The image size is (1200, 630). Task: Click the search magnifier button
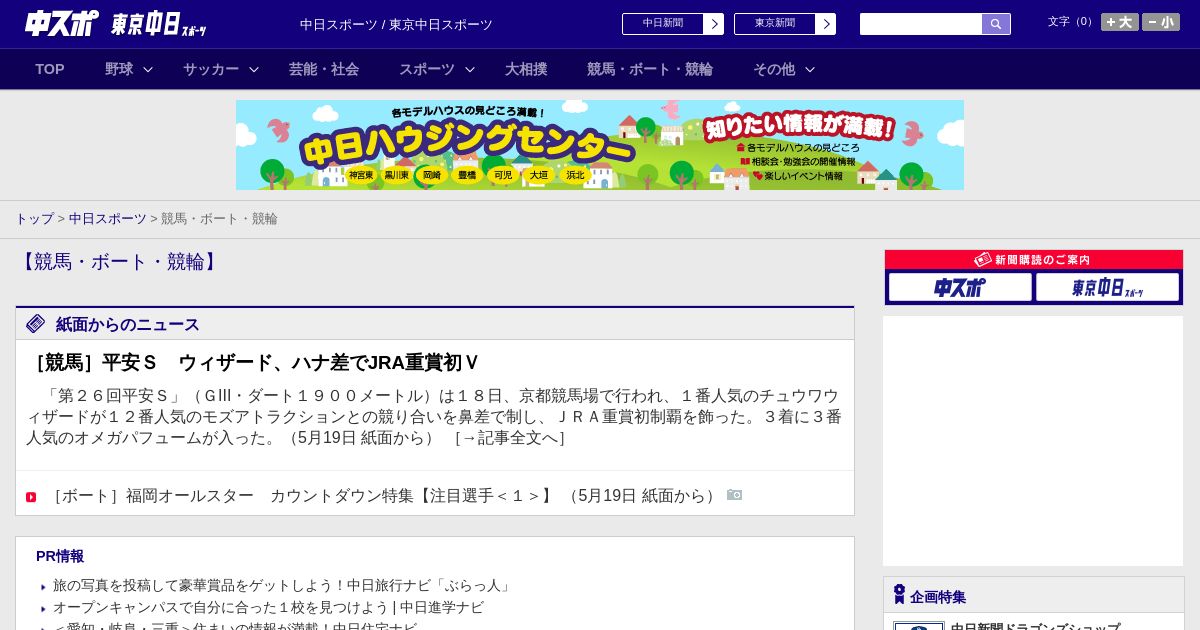[x=996, y=24]
